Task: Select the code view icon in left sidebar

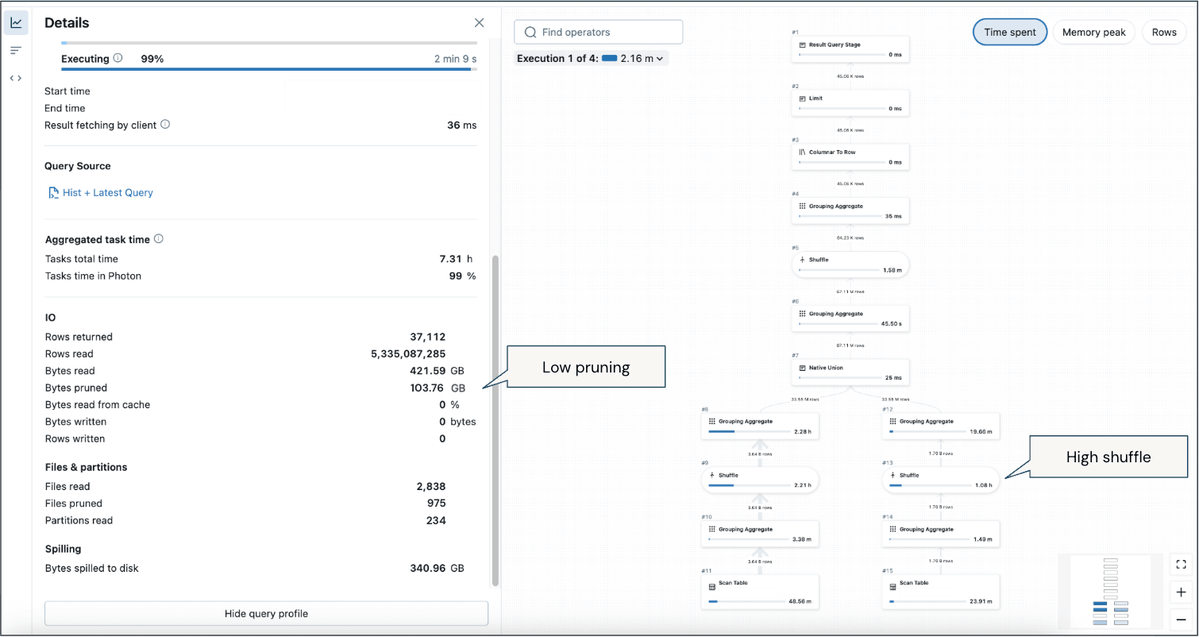Action: pyautogui.click(x=15, y=77)
